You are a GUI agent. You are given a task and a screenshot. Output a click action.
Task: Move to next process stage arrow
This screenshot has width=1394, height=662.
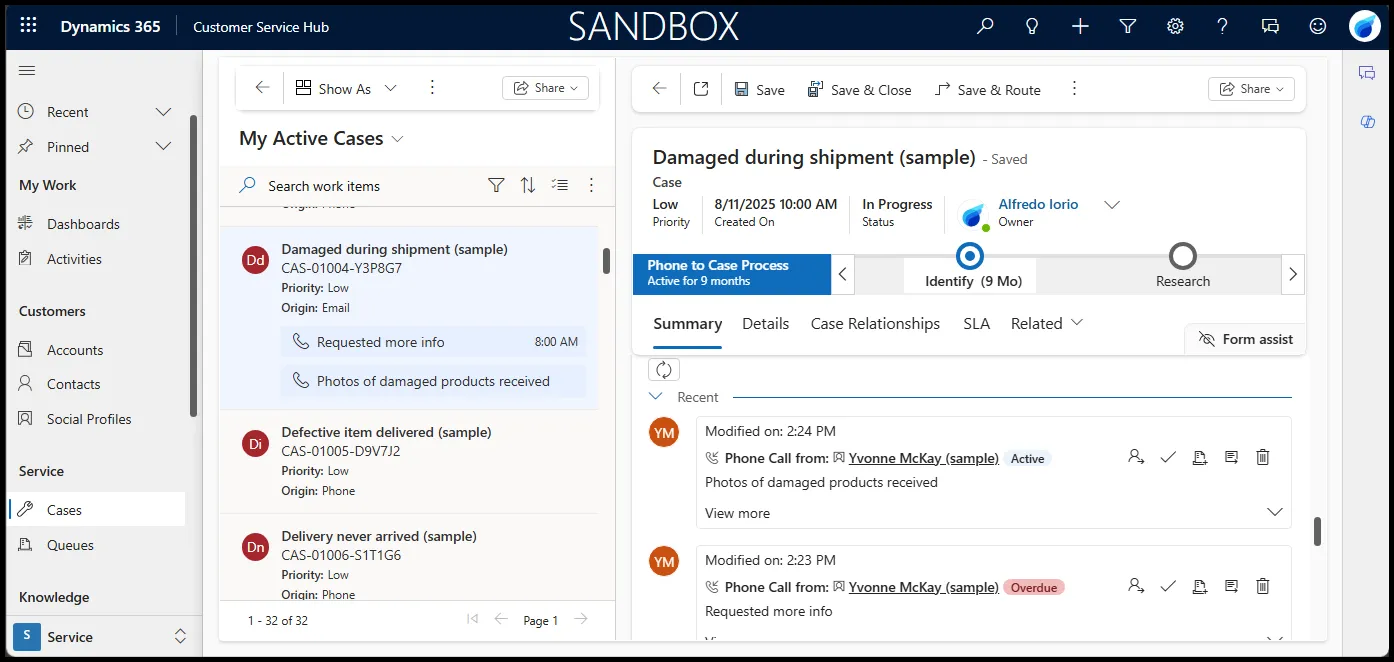1293,274
